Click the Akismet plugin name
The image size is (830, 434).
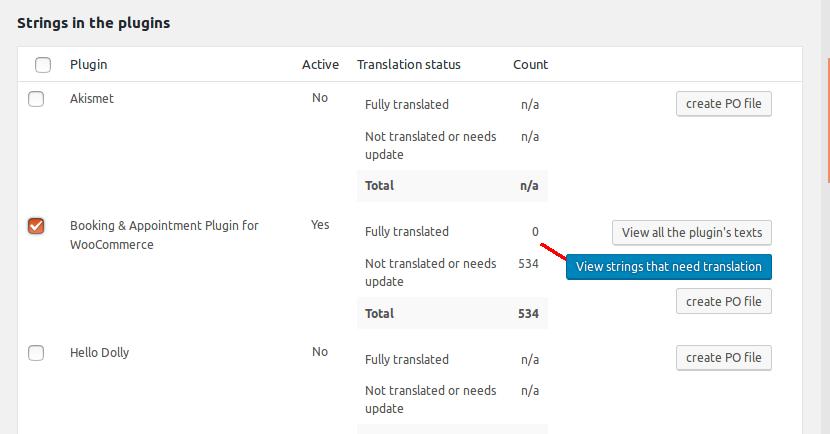coord(92,99)
